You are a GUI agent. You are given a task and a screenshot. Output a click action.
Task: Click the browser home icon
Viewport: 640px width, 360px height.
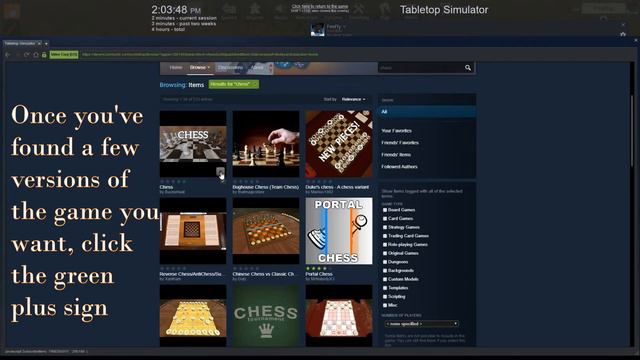point(36,55)
